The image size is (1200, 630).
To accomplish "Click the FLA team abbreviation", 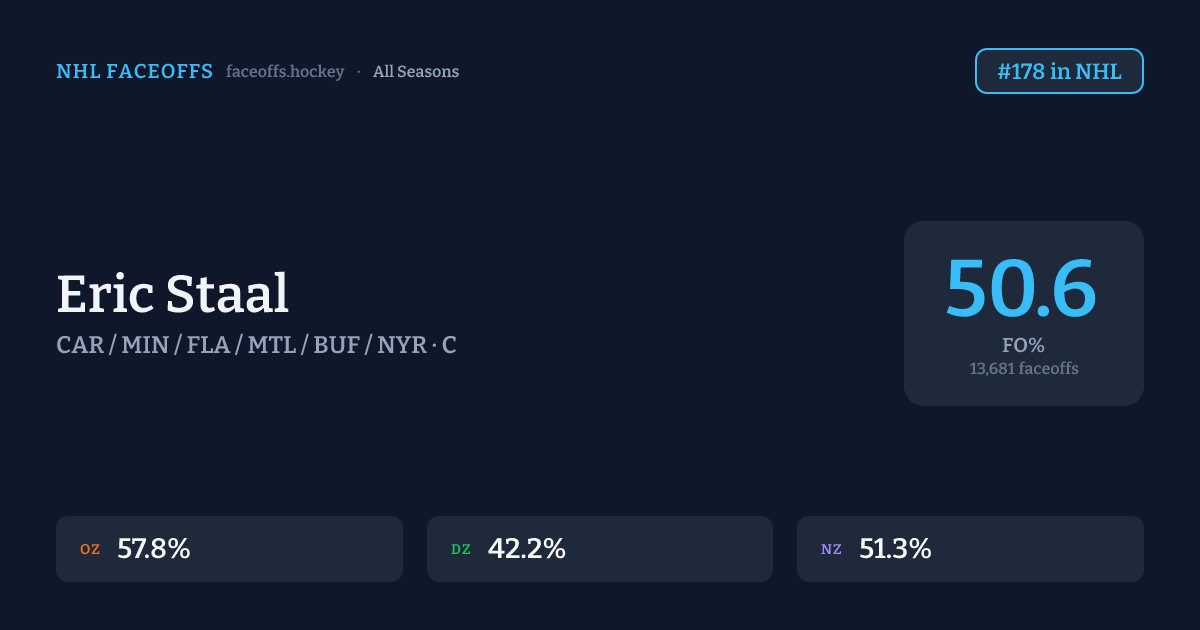I will click(x=206, y=345).
